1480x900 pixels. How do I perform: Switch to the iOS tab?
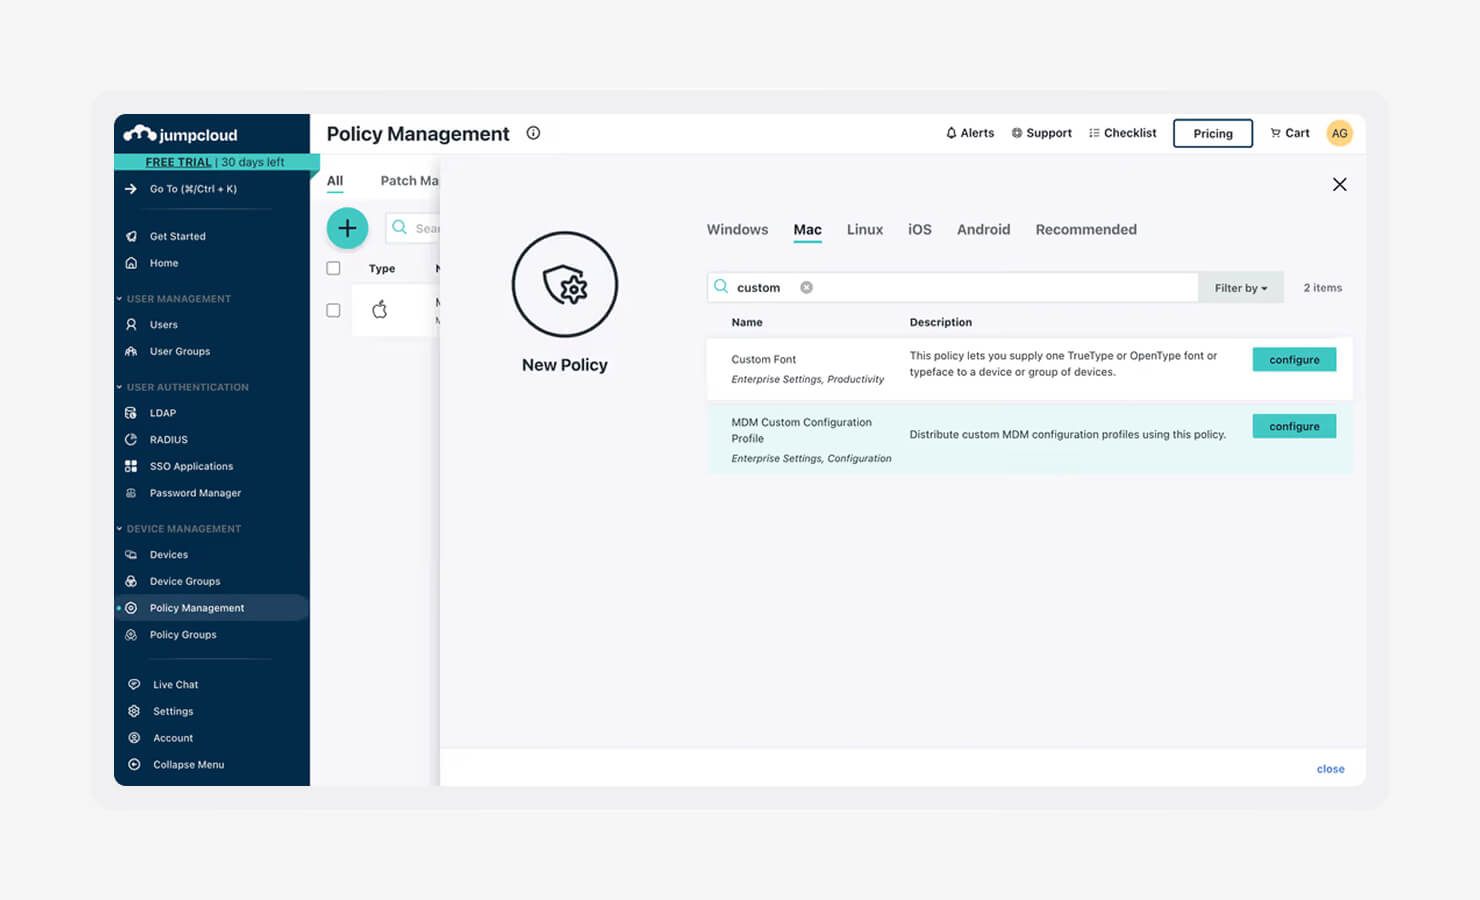920,230
